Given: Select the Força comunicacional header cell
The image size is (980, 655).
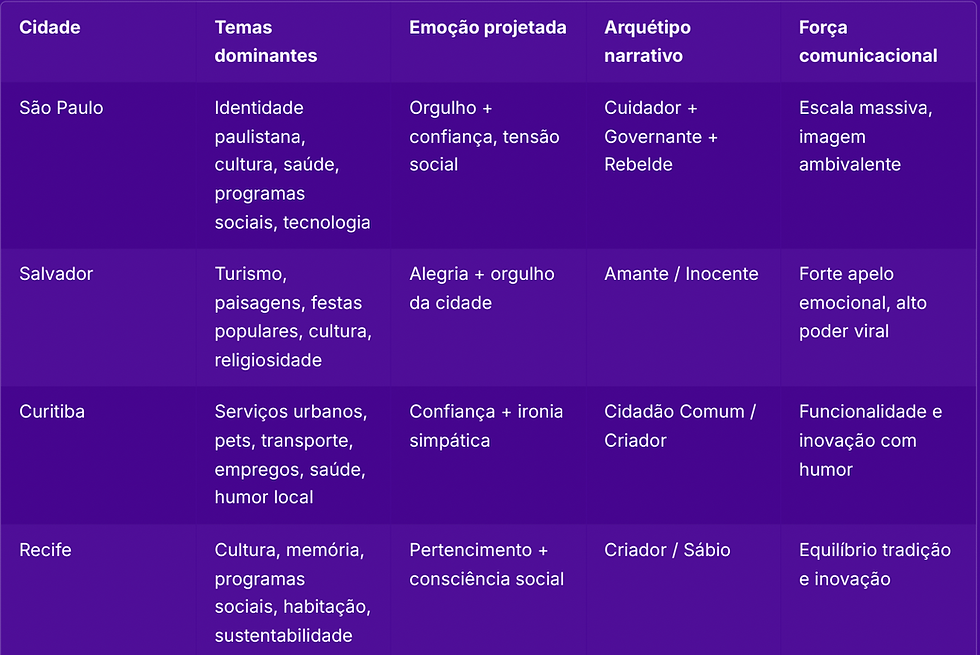Looking at the screenshot, I should point(868,42).
